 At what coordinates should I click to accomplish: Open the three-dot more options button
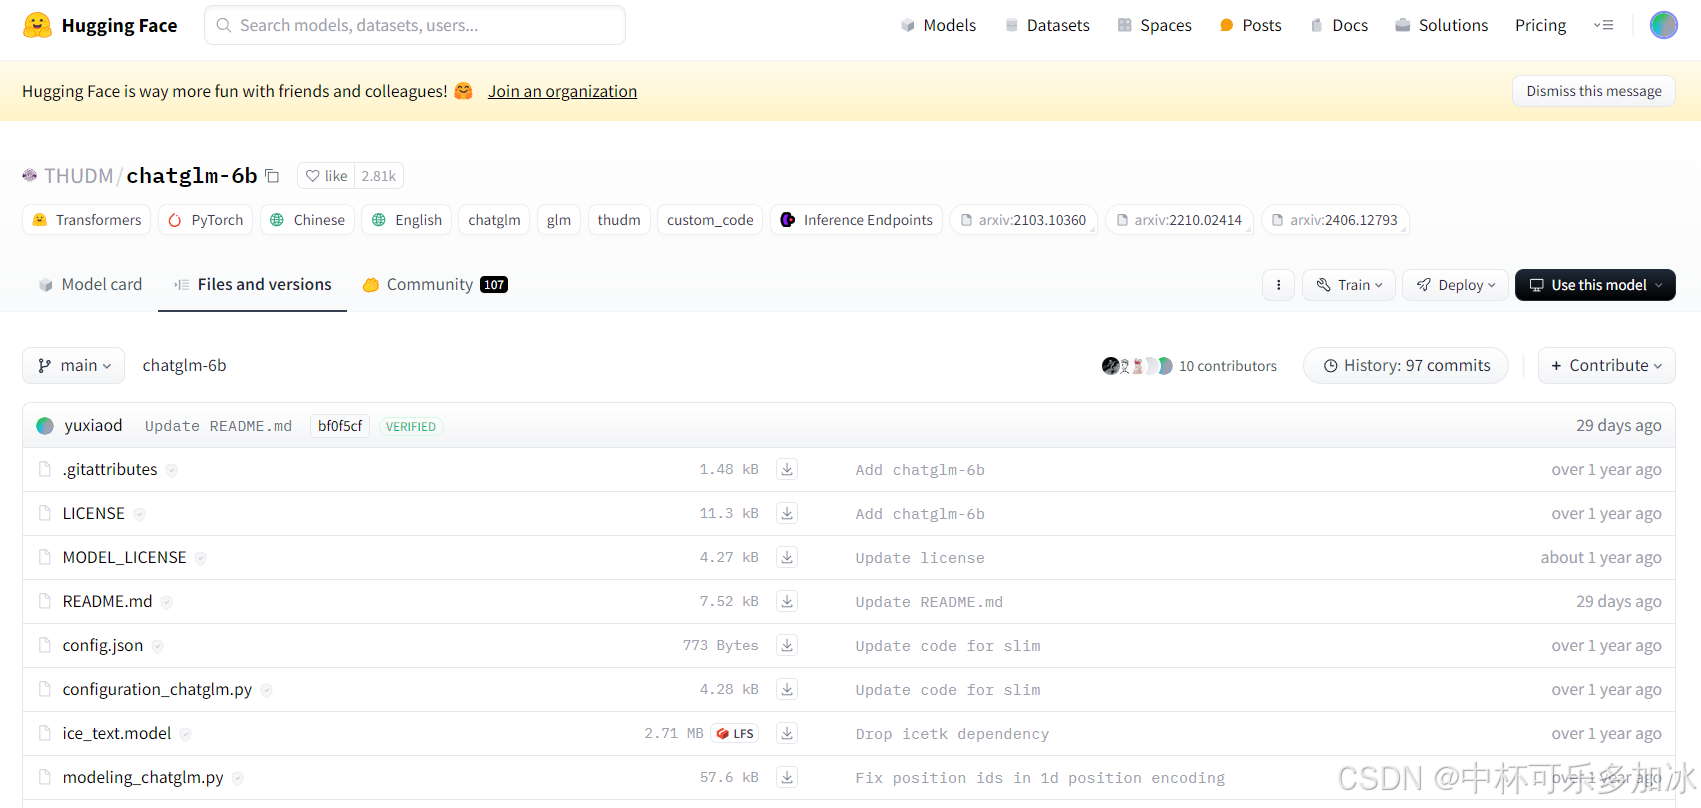point(1278,285)
